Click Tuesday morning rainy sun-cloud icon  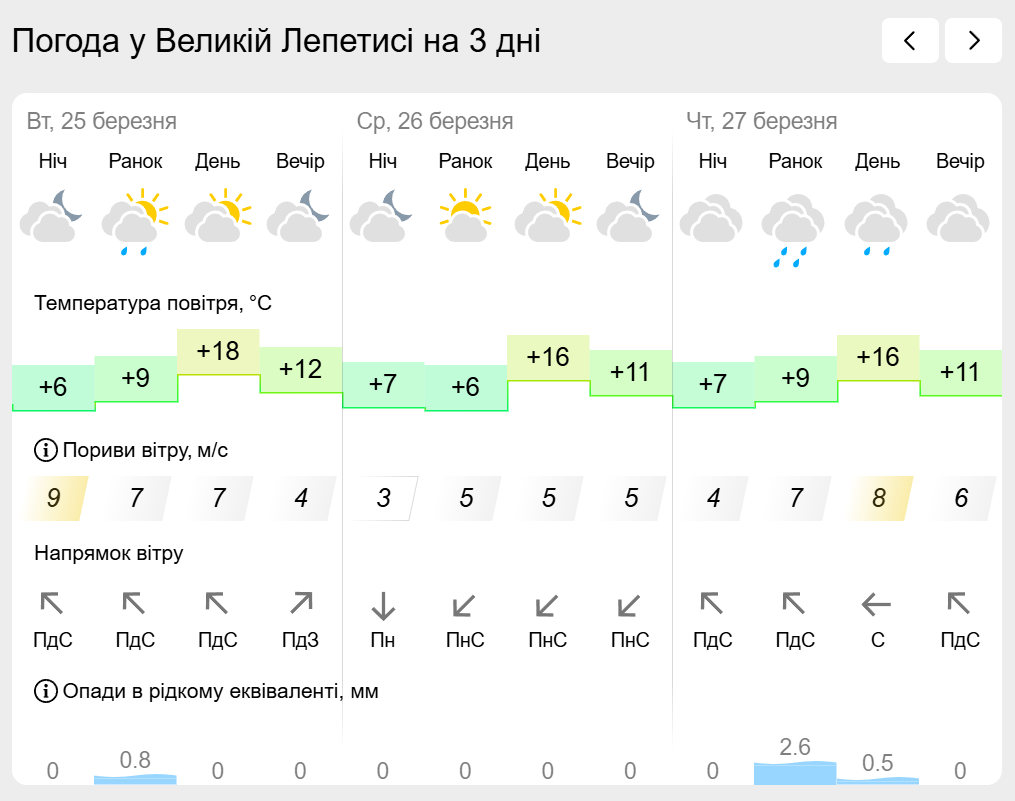[135, 221]
